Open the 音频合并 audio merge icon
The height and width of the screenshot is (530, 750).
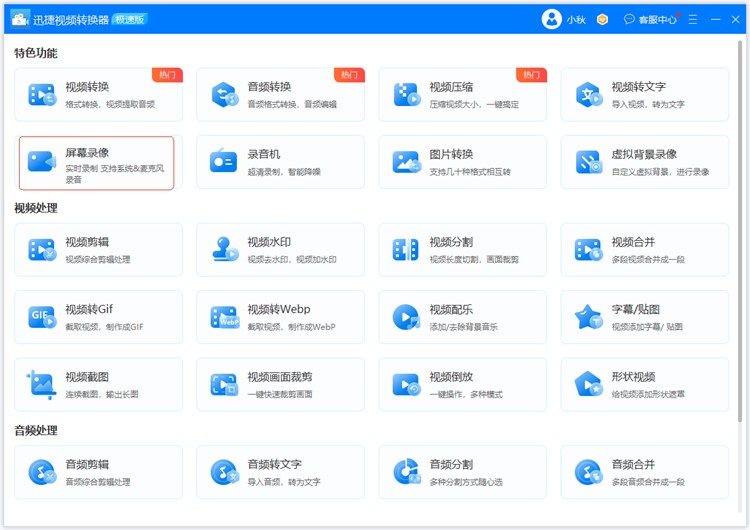coord(588,472)
